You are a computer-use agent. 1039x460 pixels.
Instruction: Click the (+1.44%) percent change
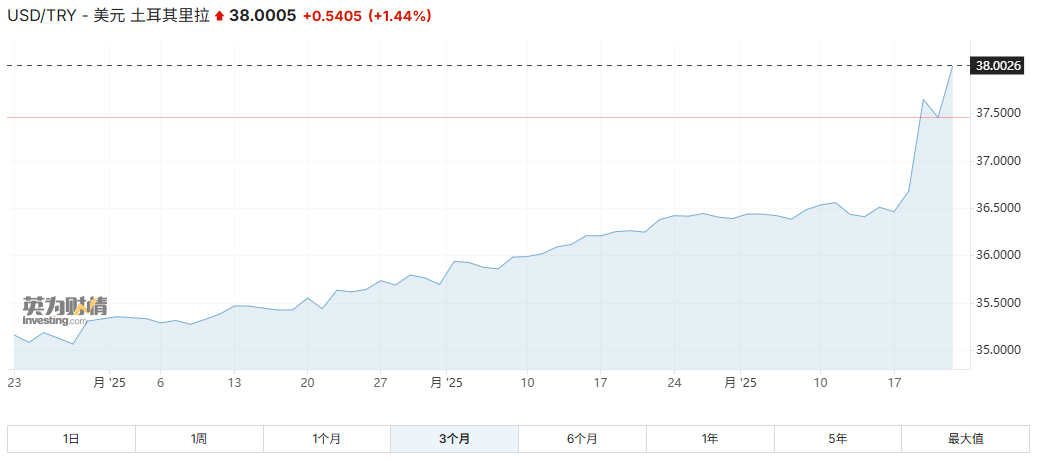click(x=400, y=17)
